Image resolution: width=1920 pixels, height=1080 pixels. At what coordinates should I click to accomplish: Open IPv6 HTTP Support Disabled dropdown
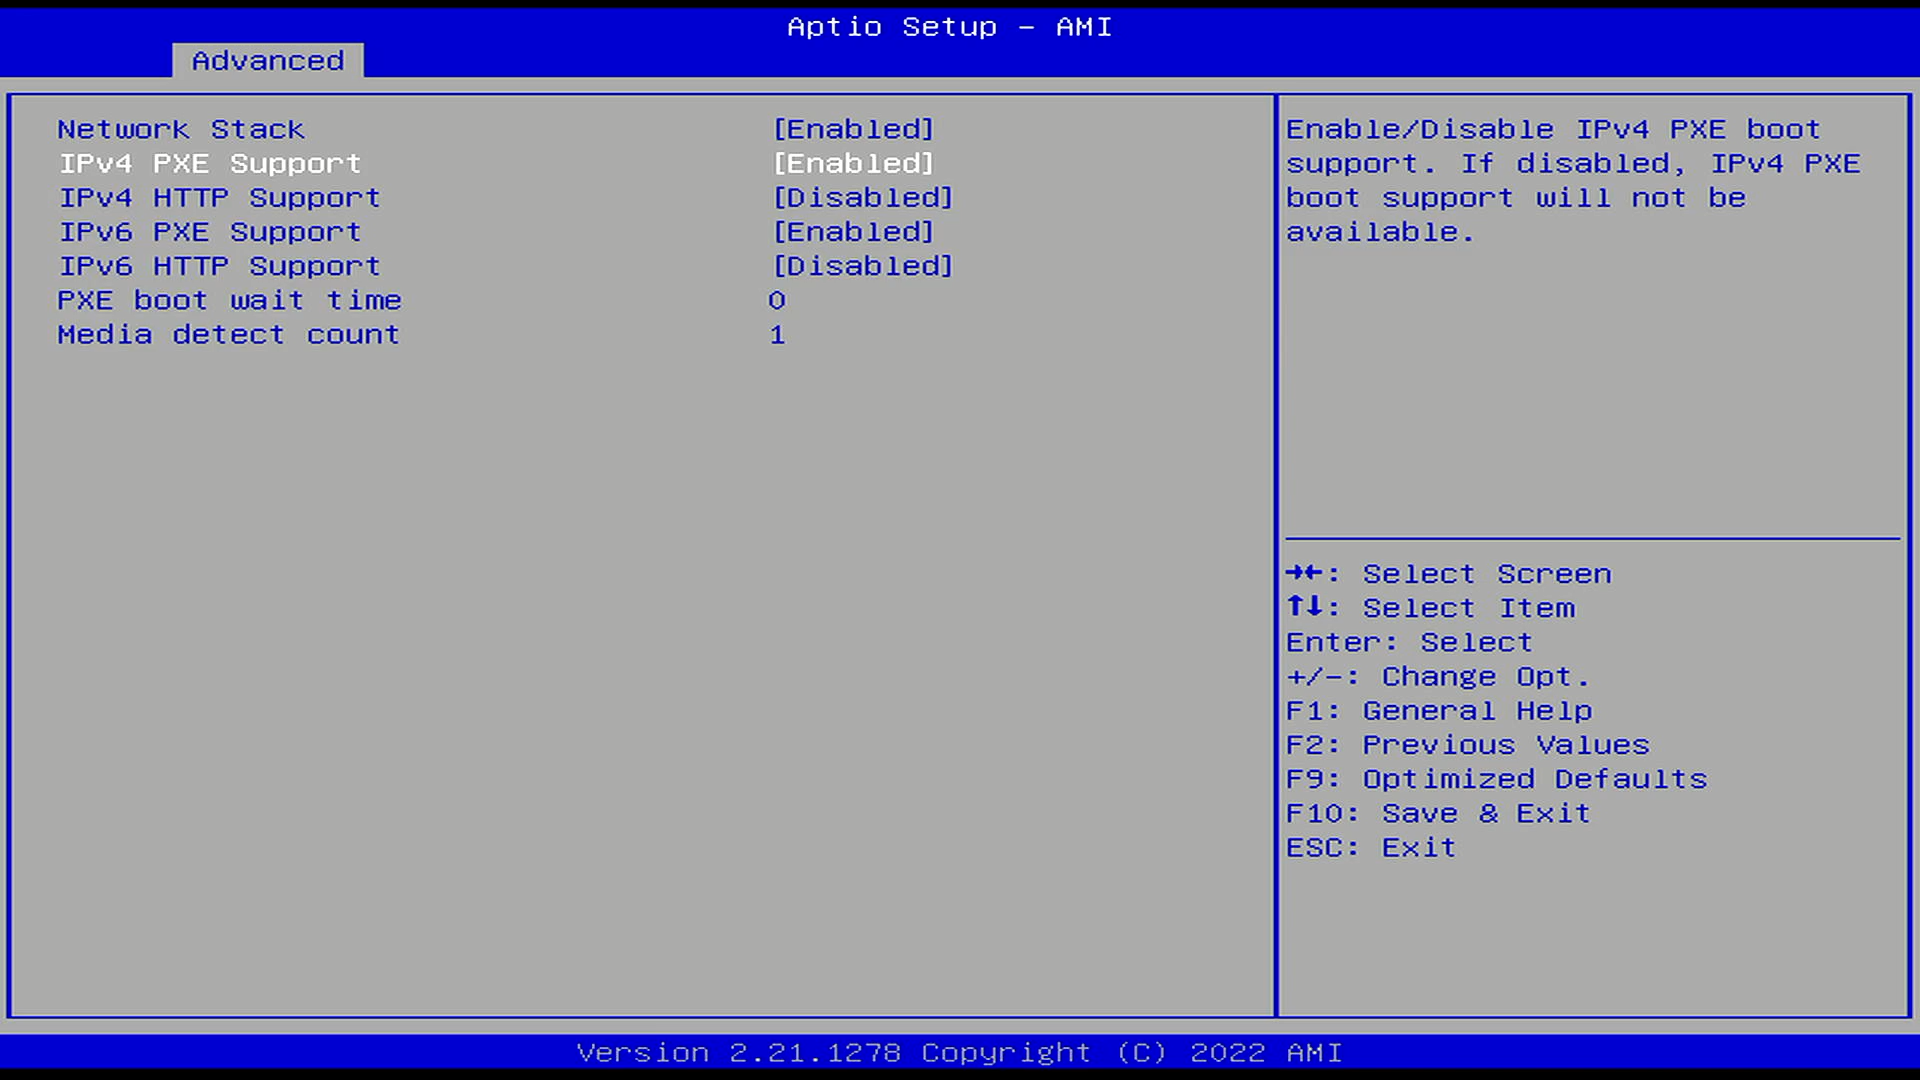coord(863,266)
